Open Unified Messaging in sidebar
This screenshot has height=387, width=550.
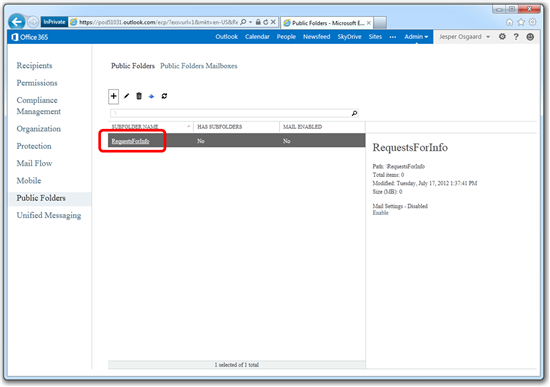[49, 215]
